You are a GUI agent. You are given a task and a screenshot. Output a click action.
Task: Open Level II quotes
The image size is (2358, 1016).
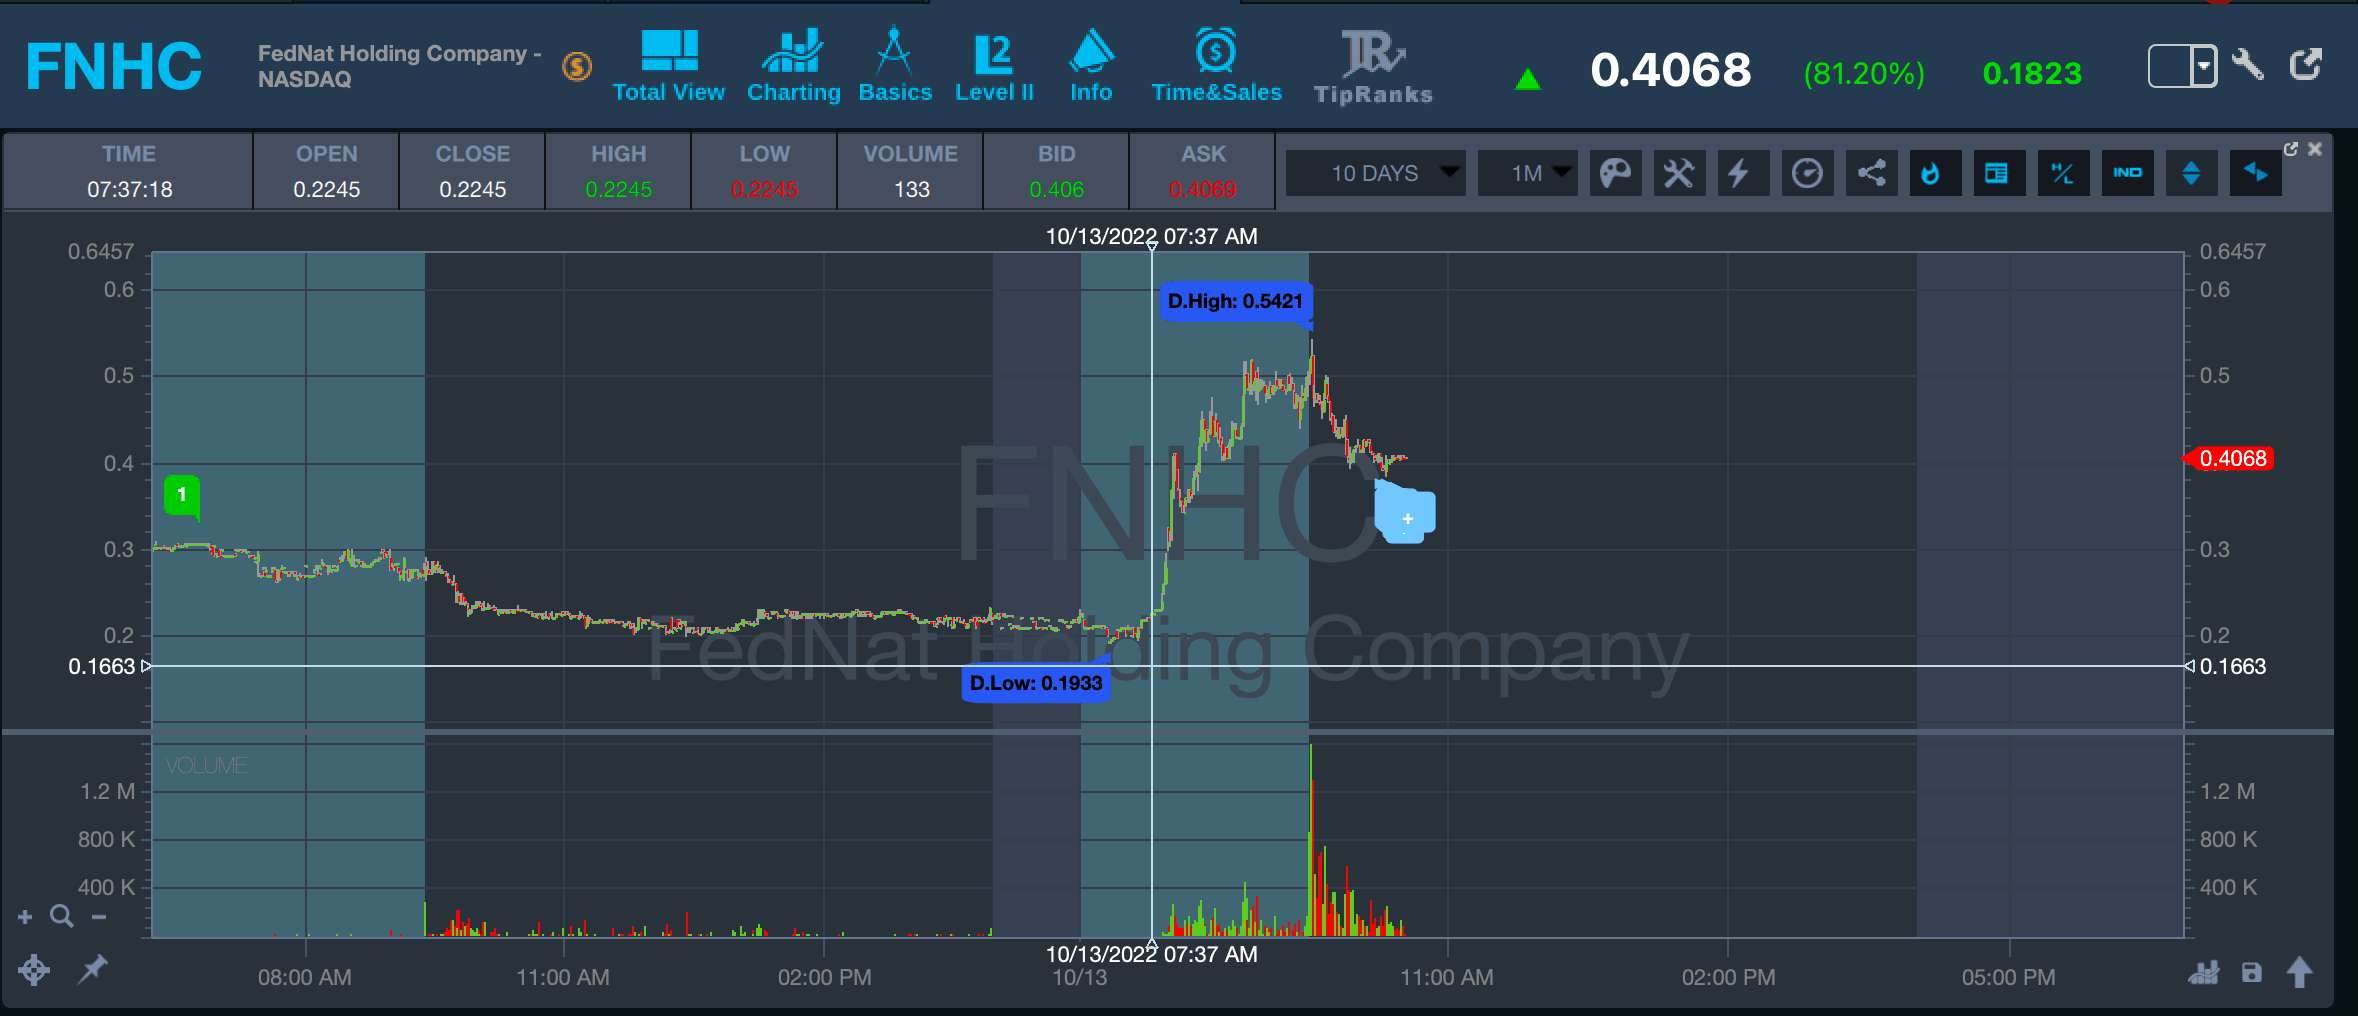click(994, 66)
